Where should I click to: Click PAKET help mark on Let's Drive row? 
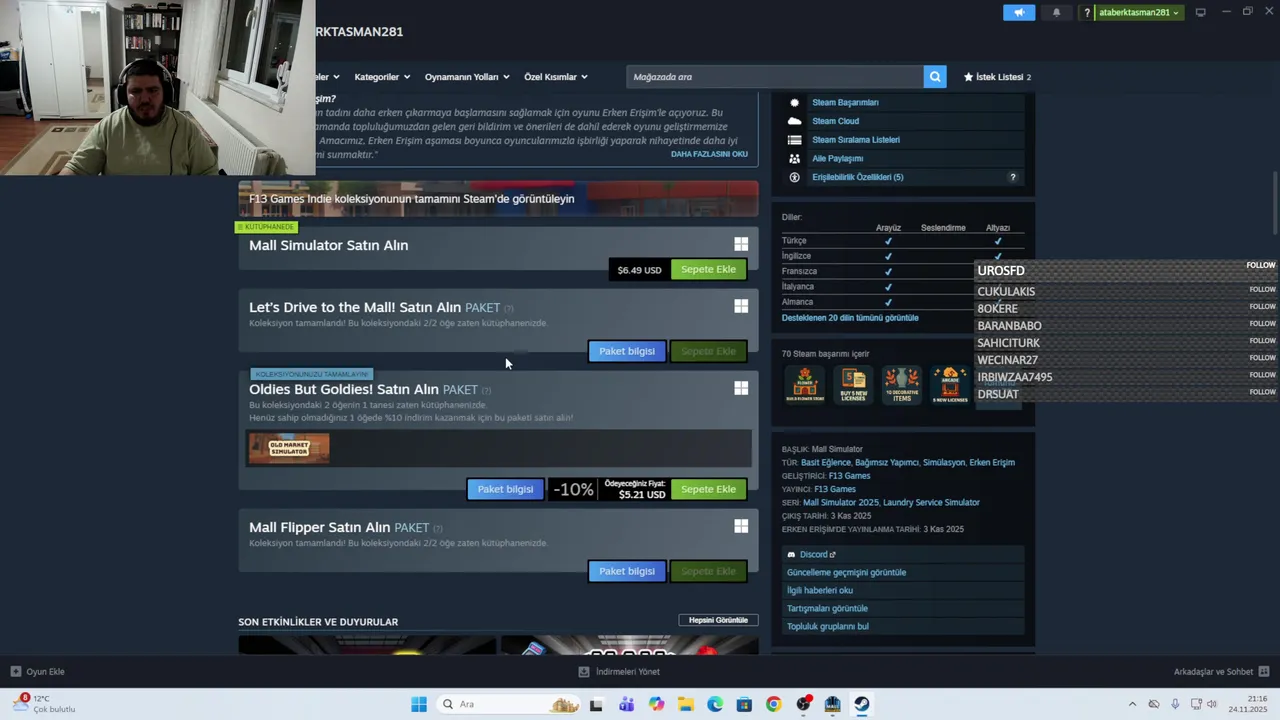[x=509, y=308]
